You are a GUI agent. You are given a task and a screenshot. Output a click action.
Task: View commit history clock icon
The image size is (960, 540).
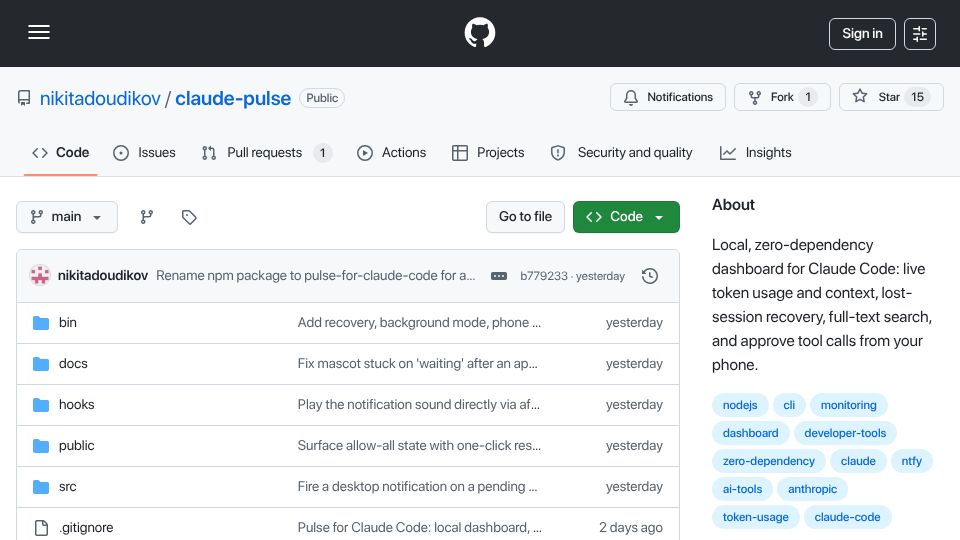[650, 276]
